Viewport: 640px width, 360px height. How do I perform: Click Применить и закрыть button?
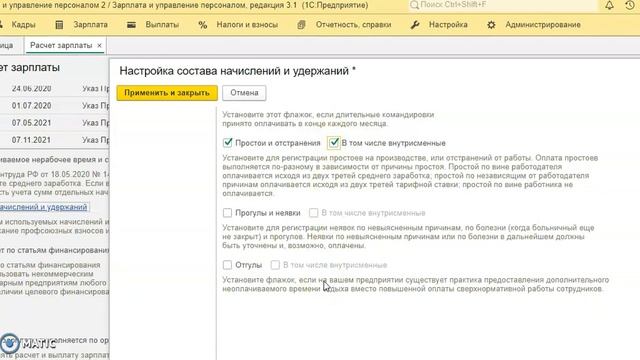(167, 93)
